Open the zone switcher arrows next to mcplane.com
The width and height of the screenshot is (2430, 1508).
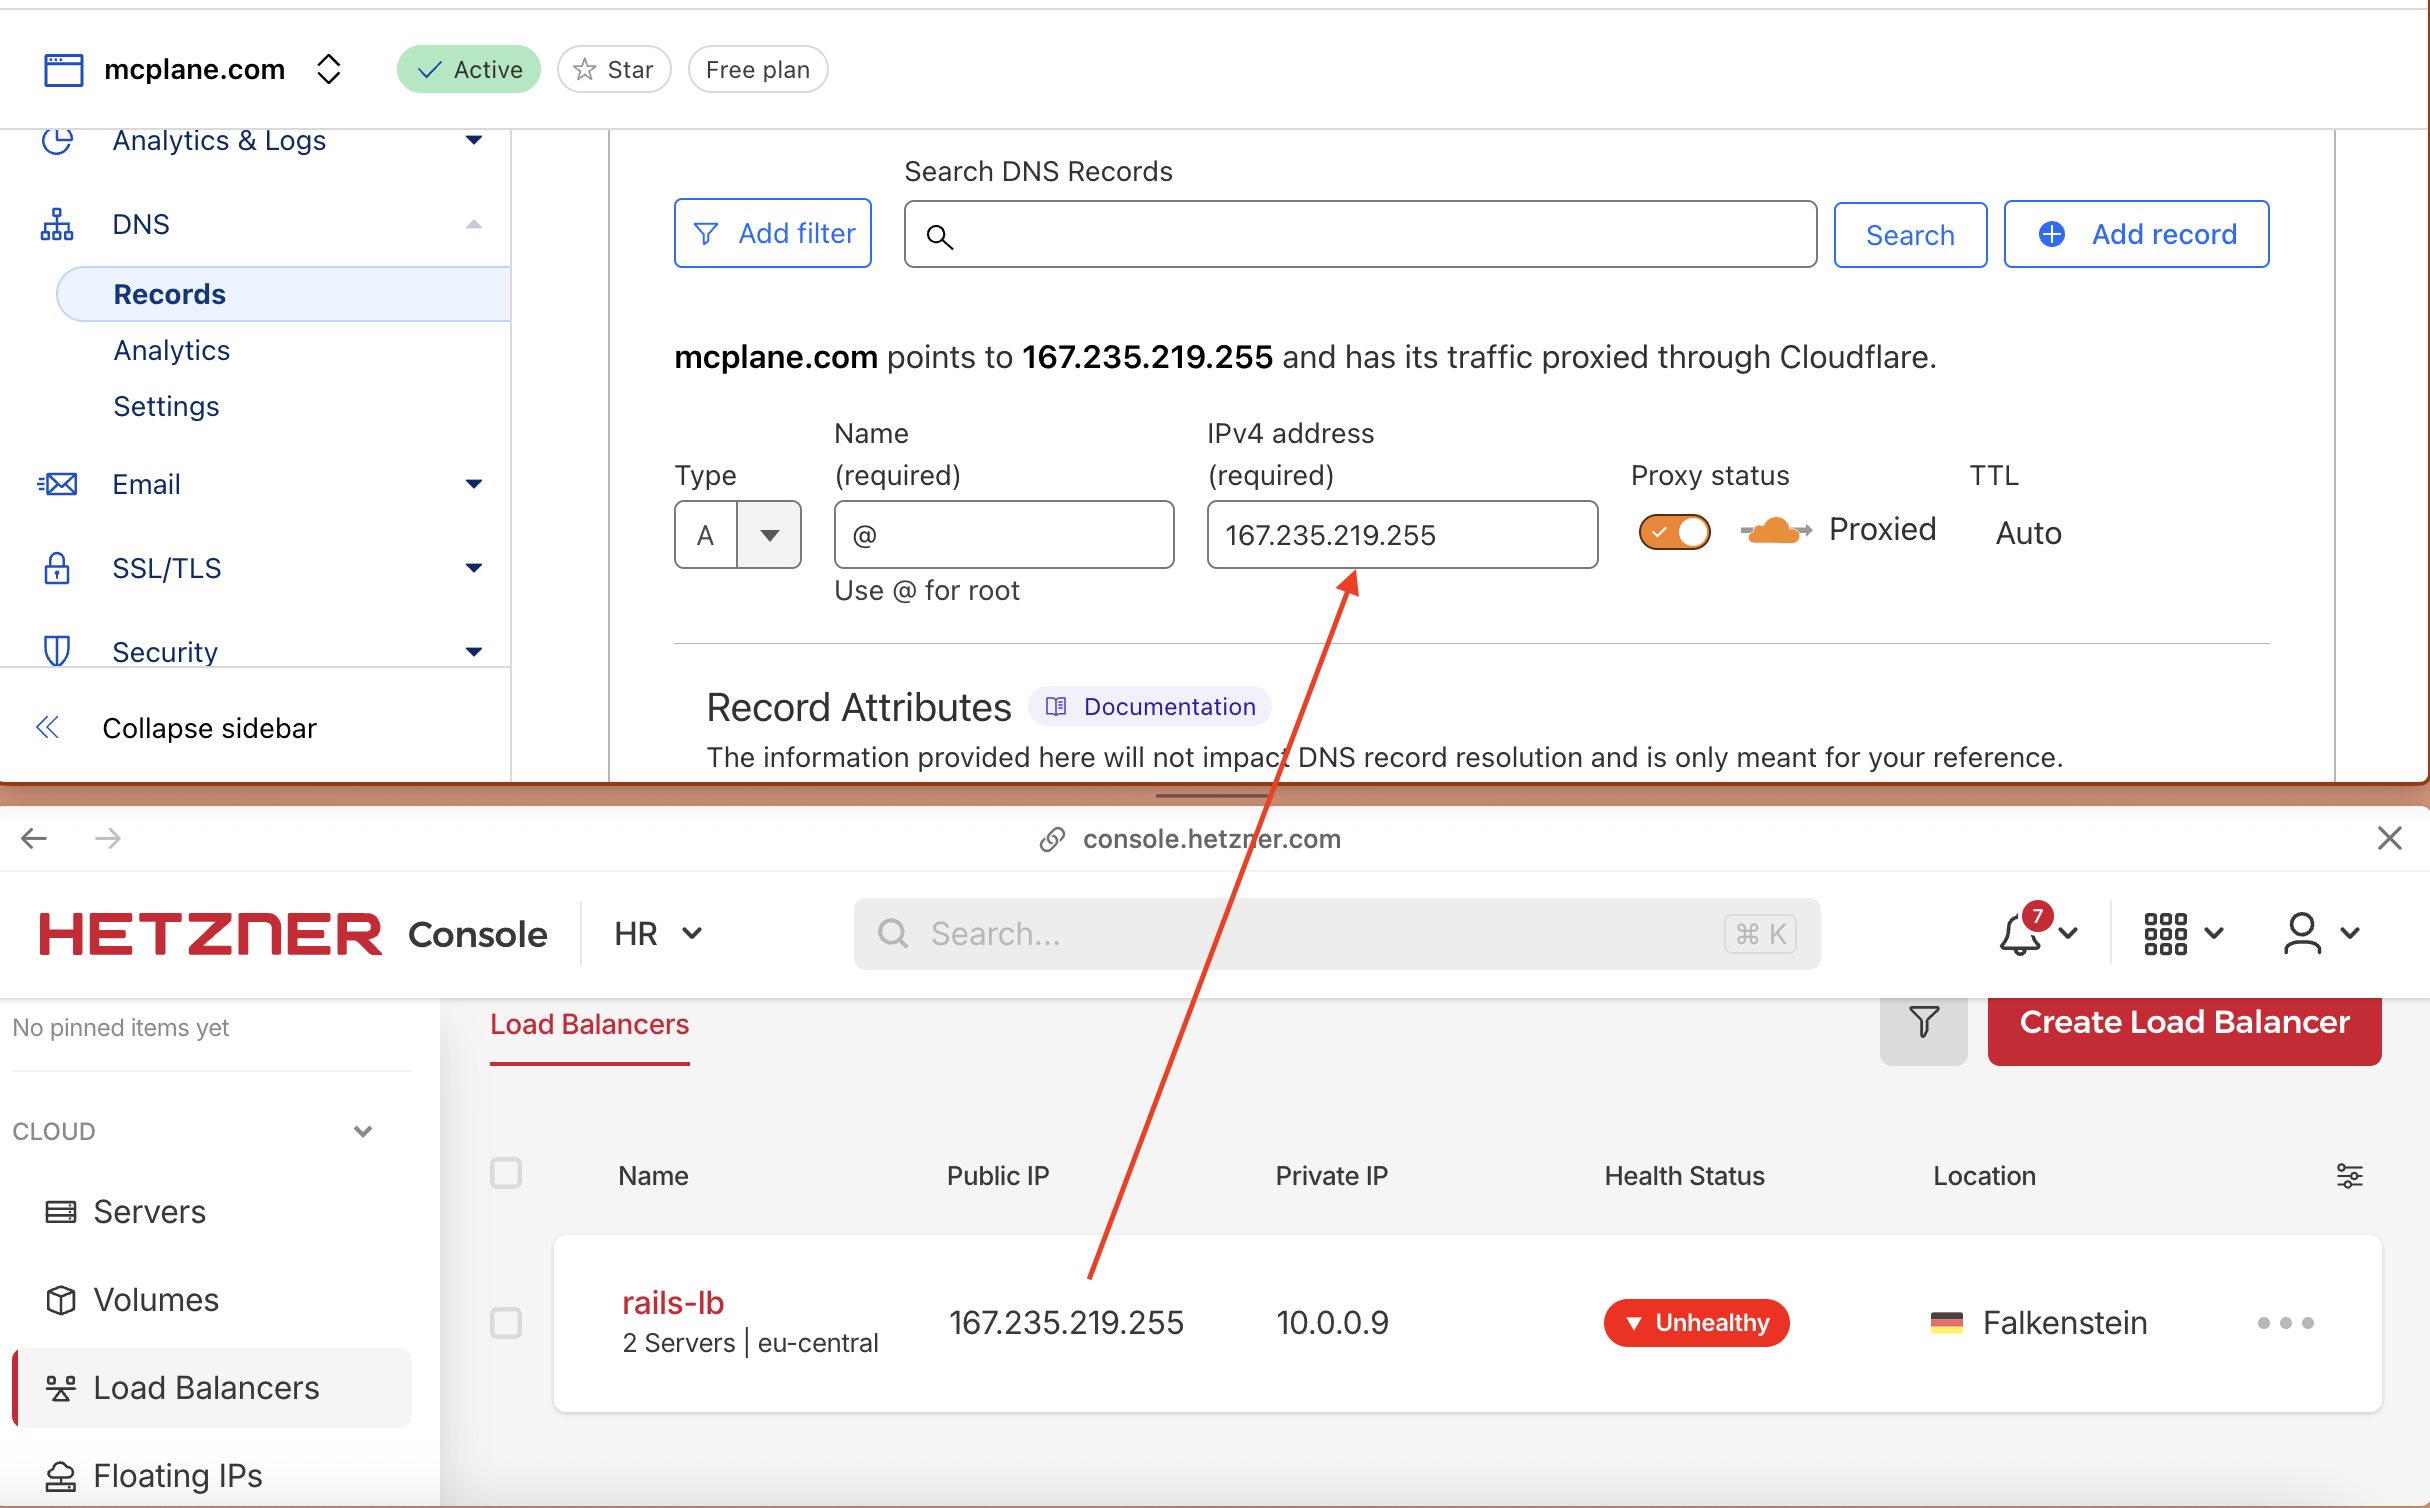click(329, 69)
